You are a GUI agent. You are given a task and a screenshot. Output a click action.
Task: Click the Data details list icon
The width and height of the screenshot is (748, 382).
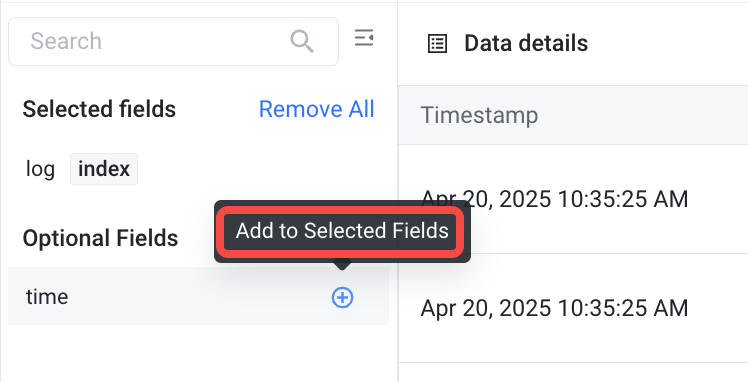(x=437, y=43)
